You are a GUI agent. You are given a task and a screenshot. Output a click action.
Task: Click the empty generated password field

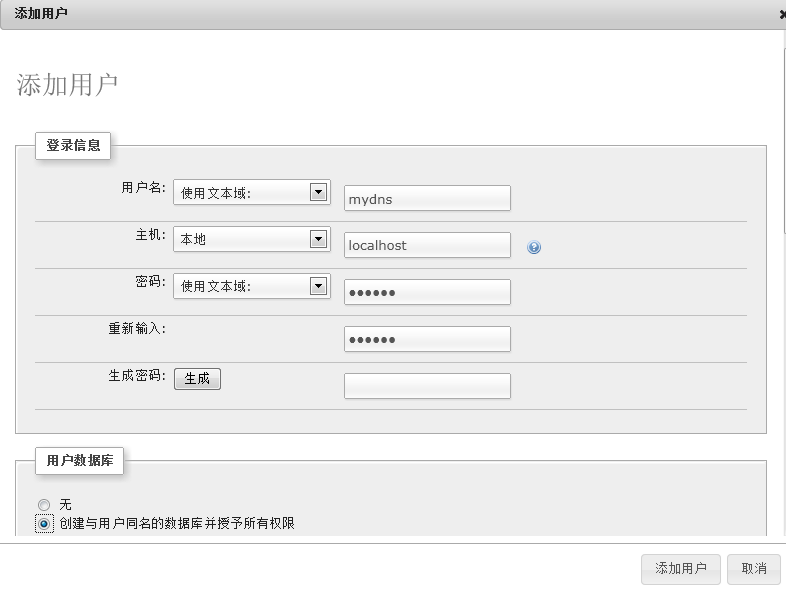[x=427, y=386]
